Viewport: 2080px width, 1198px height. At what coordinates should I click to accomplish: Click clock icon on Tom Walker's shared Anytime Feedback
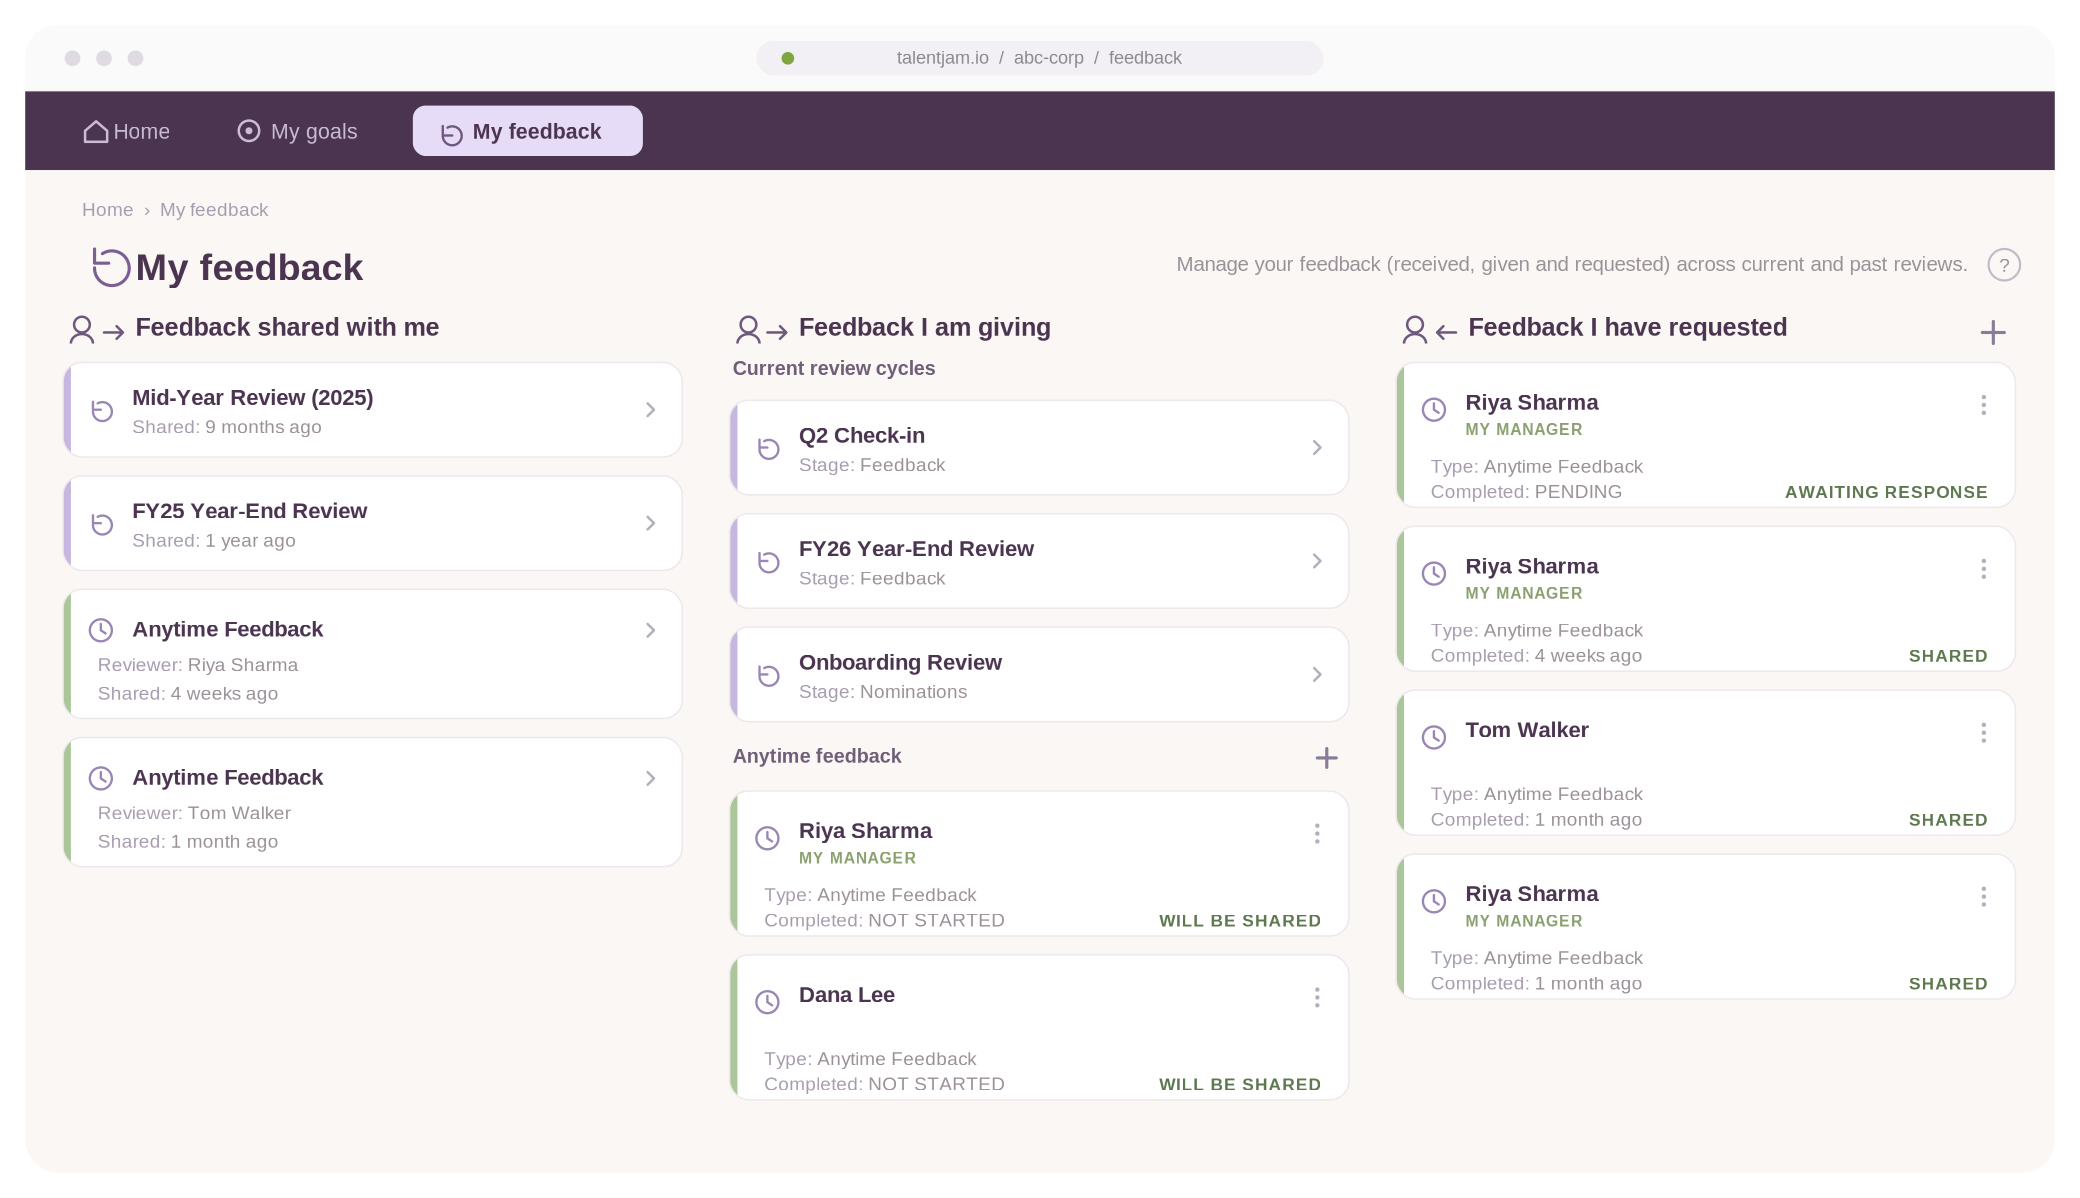tap(101, 778)
